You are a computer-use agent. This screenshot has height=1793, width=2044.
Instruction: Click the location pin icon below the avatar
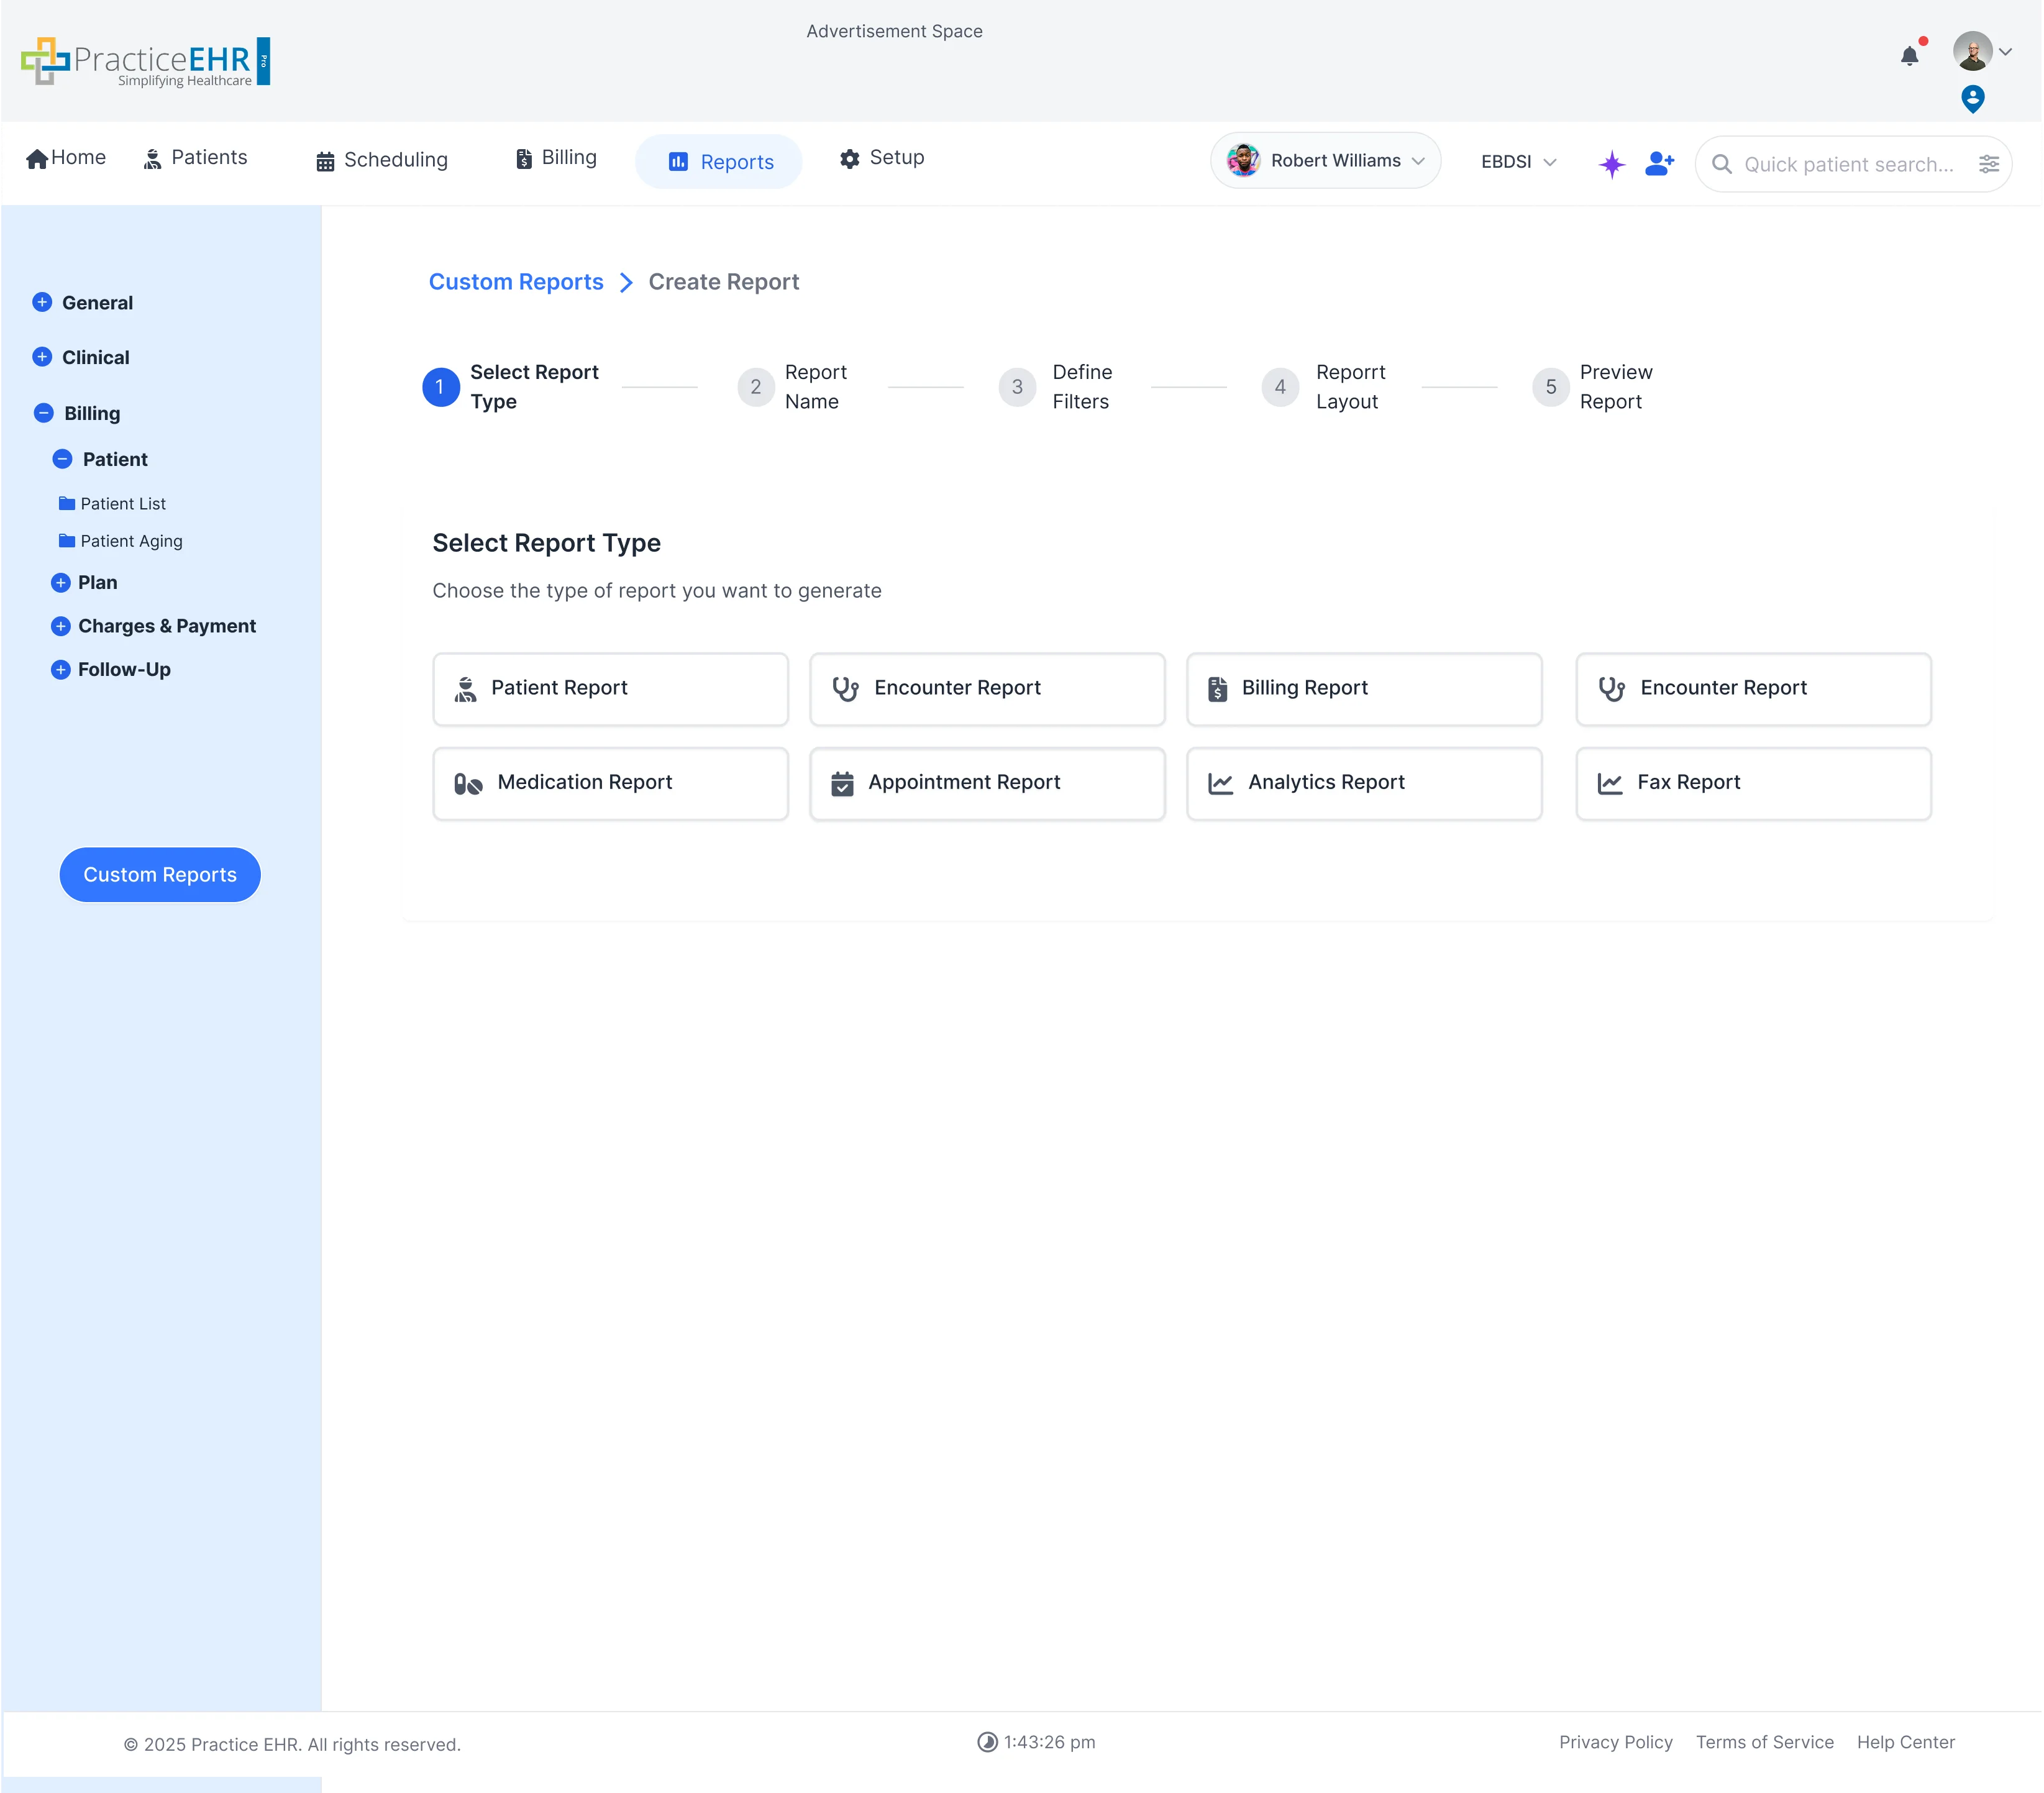1972,99
